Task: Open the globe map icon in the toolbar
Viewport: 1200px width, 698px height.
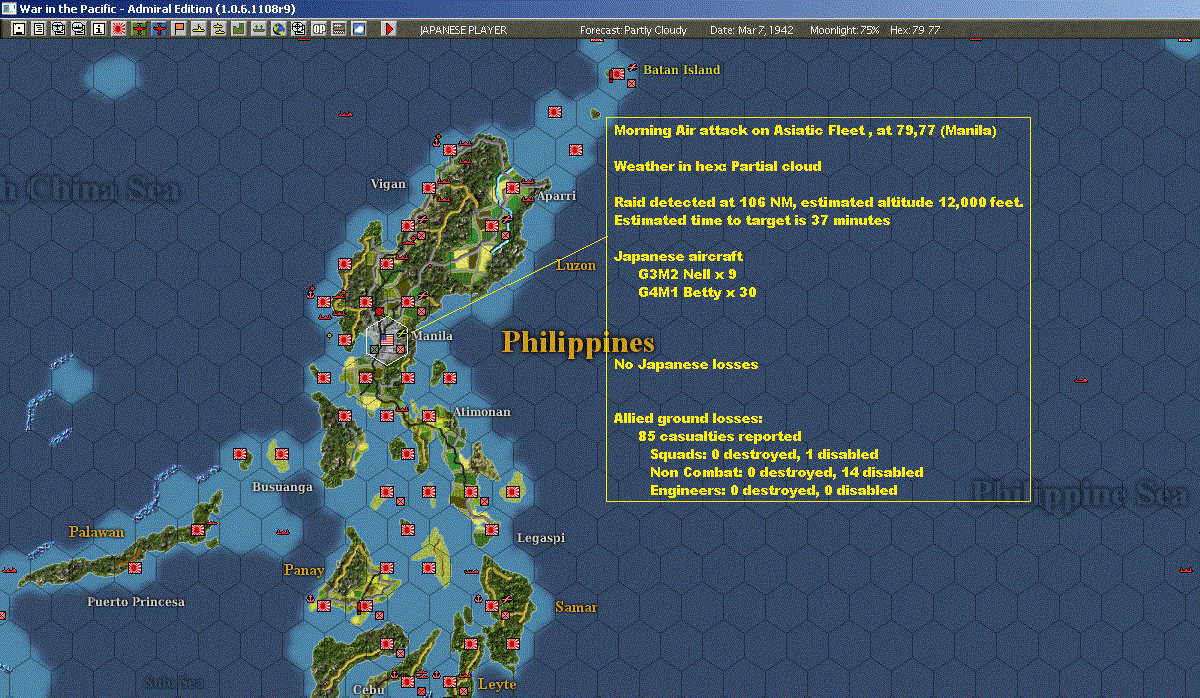Action: [x=278, y=29]
